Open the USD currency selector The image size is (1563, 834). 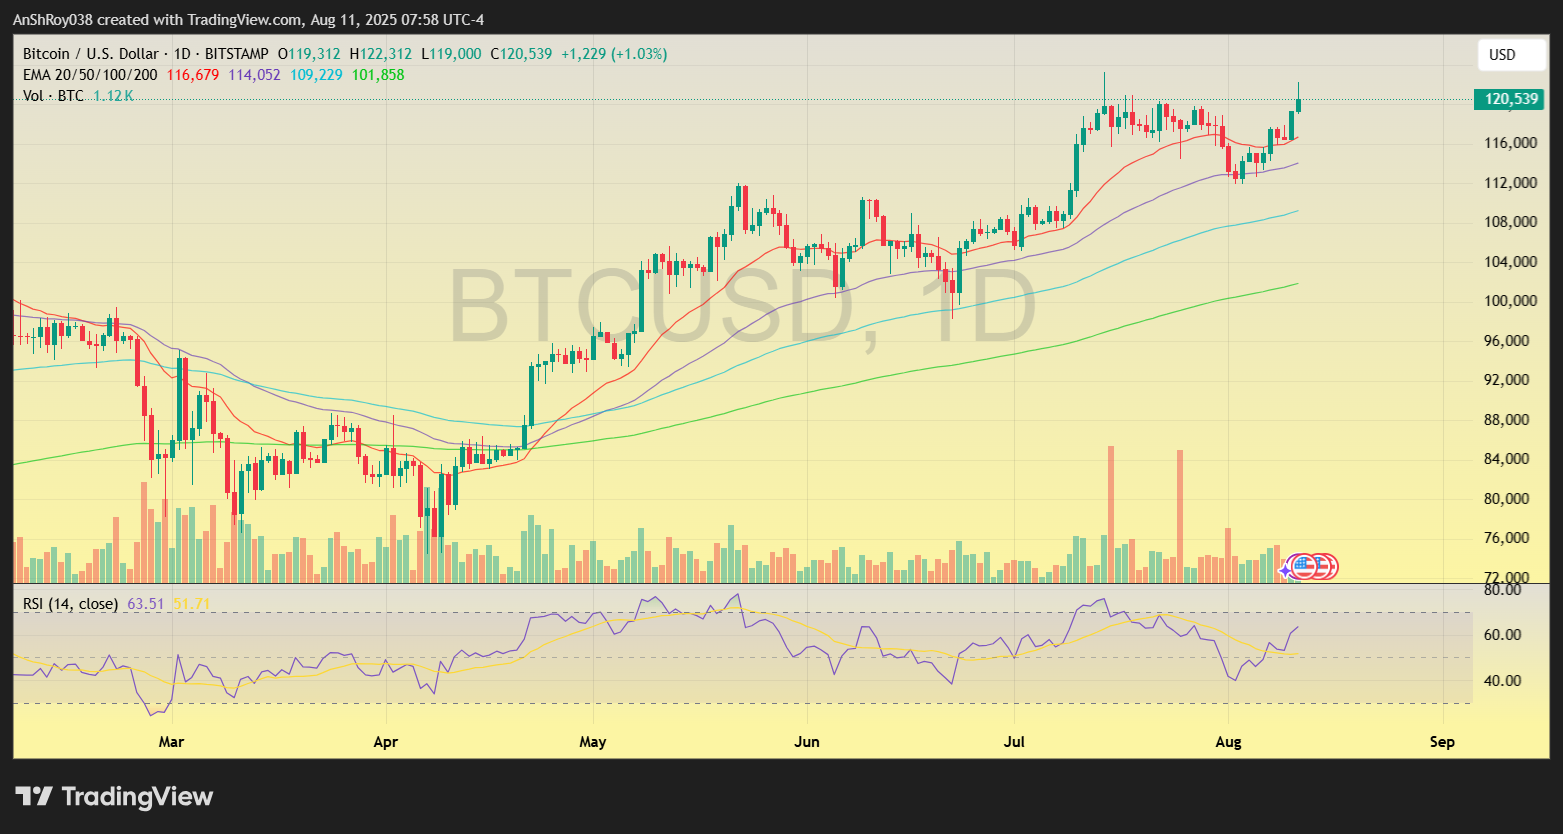coord(1511,55)
